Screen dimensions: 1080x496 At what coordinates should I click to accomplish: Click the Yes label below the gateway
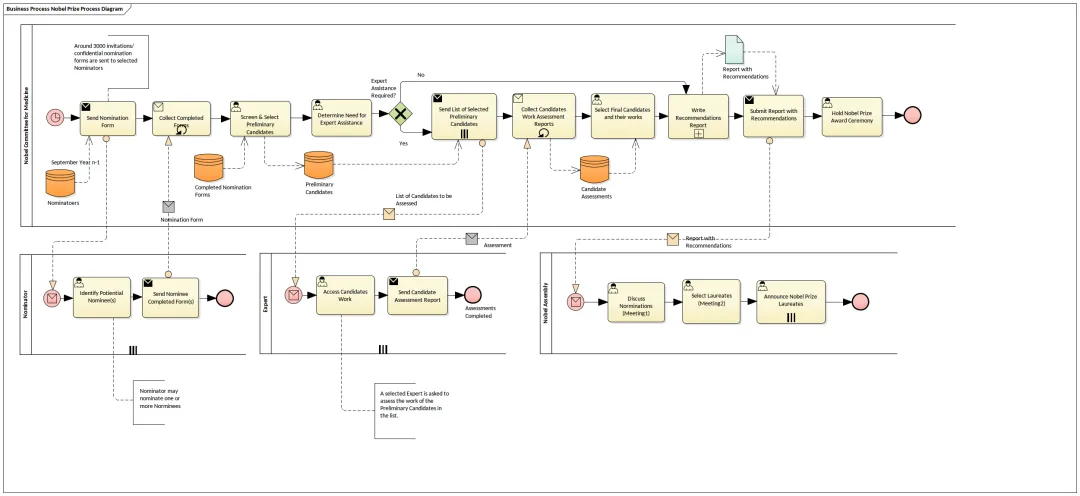pyautogui.click(x=404, y=143)
